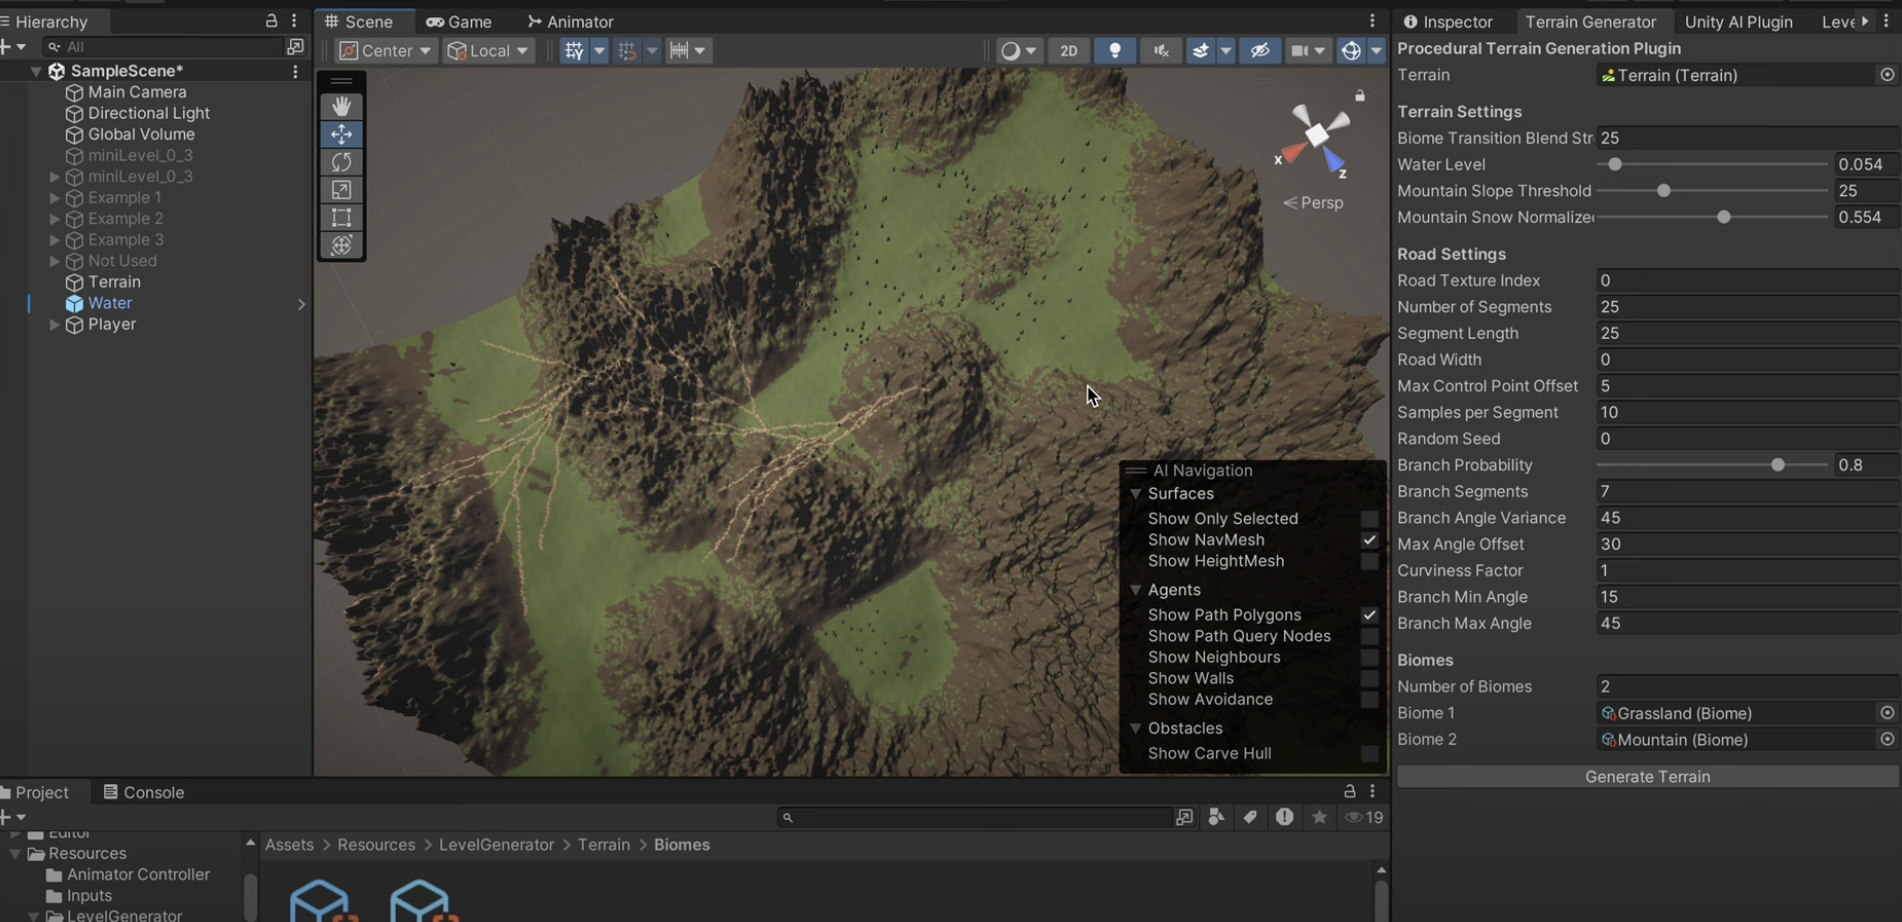The height and width of the screenshot is (922, 1902).
Task: Click LevelGenerator in Project breadcrumb
Action: point(496,845)
